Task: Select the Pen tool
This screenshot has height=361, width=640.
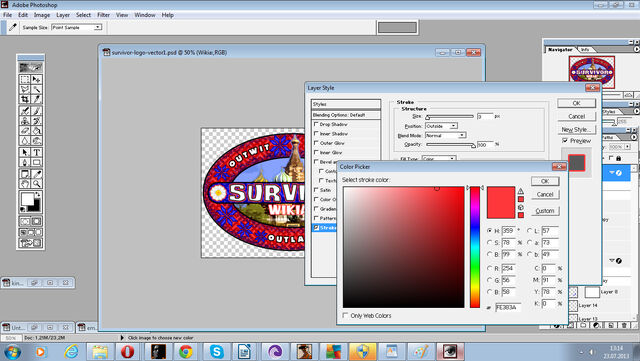Action: tap(25, 163)
